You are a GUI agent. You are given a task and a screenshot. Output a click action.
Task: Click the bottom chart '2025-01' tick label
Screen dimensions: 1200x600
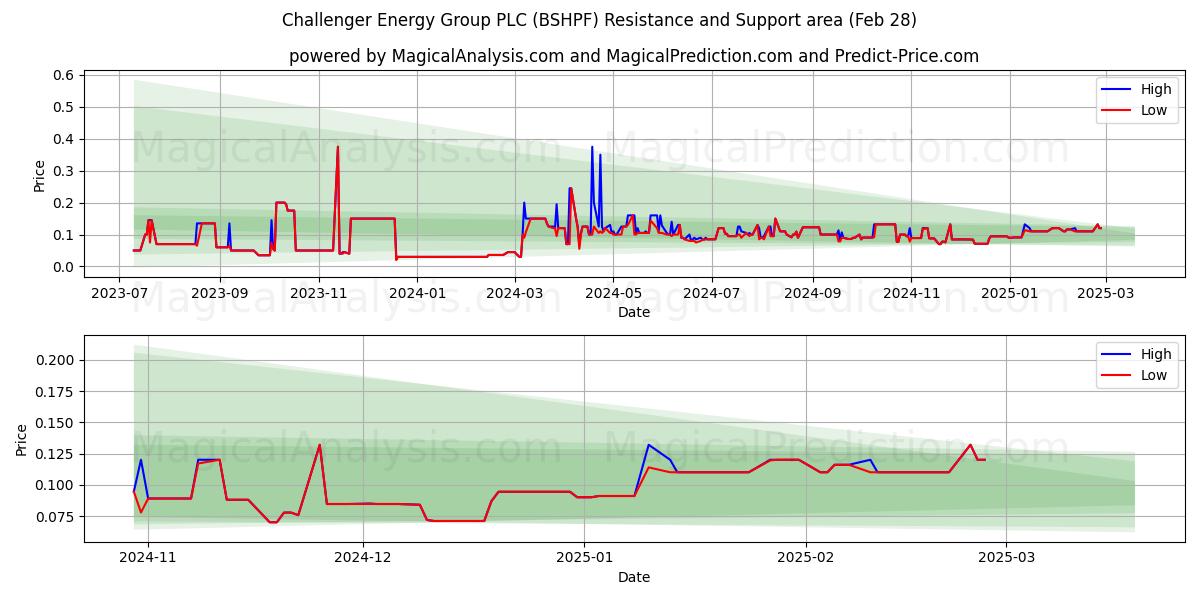coord(584,559)
